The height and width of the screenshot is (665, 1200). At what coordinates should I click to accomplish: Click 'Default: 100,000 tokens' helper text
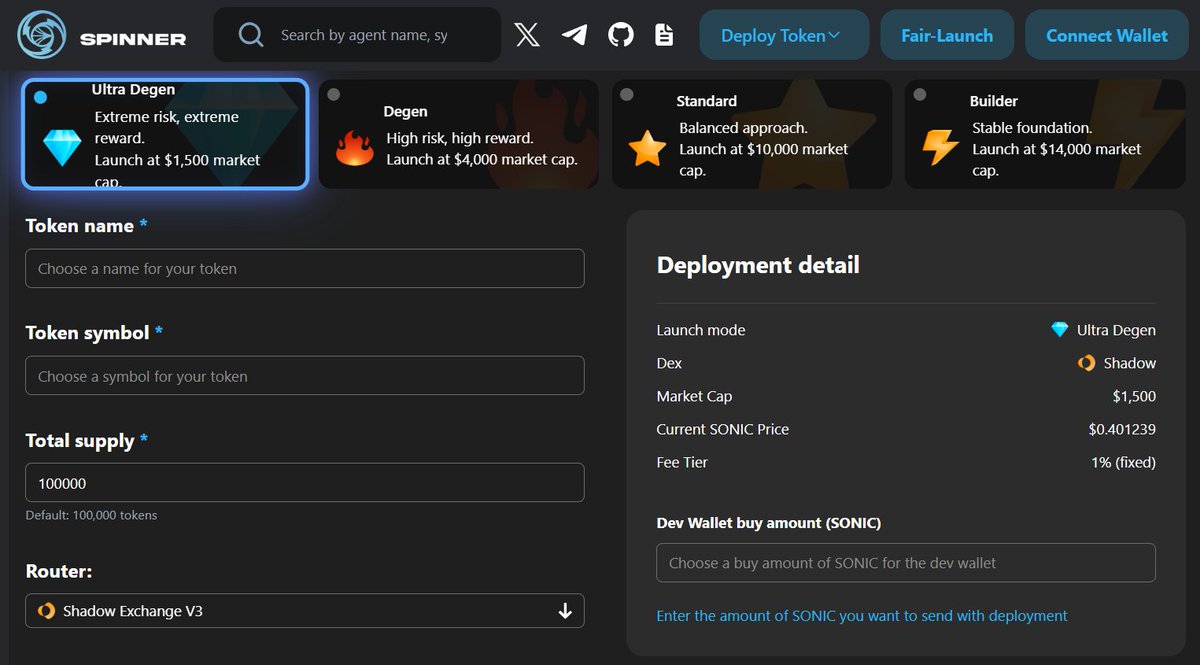tap(91, 515)
